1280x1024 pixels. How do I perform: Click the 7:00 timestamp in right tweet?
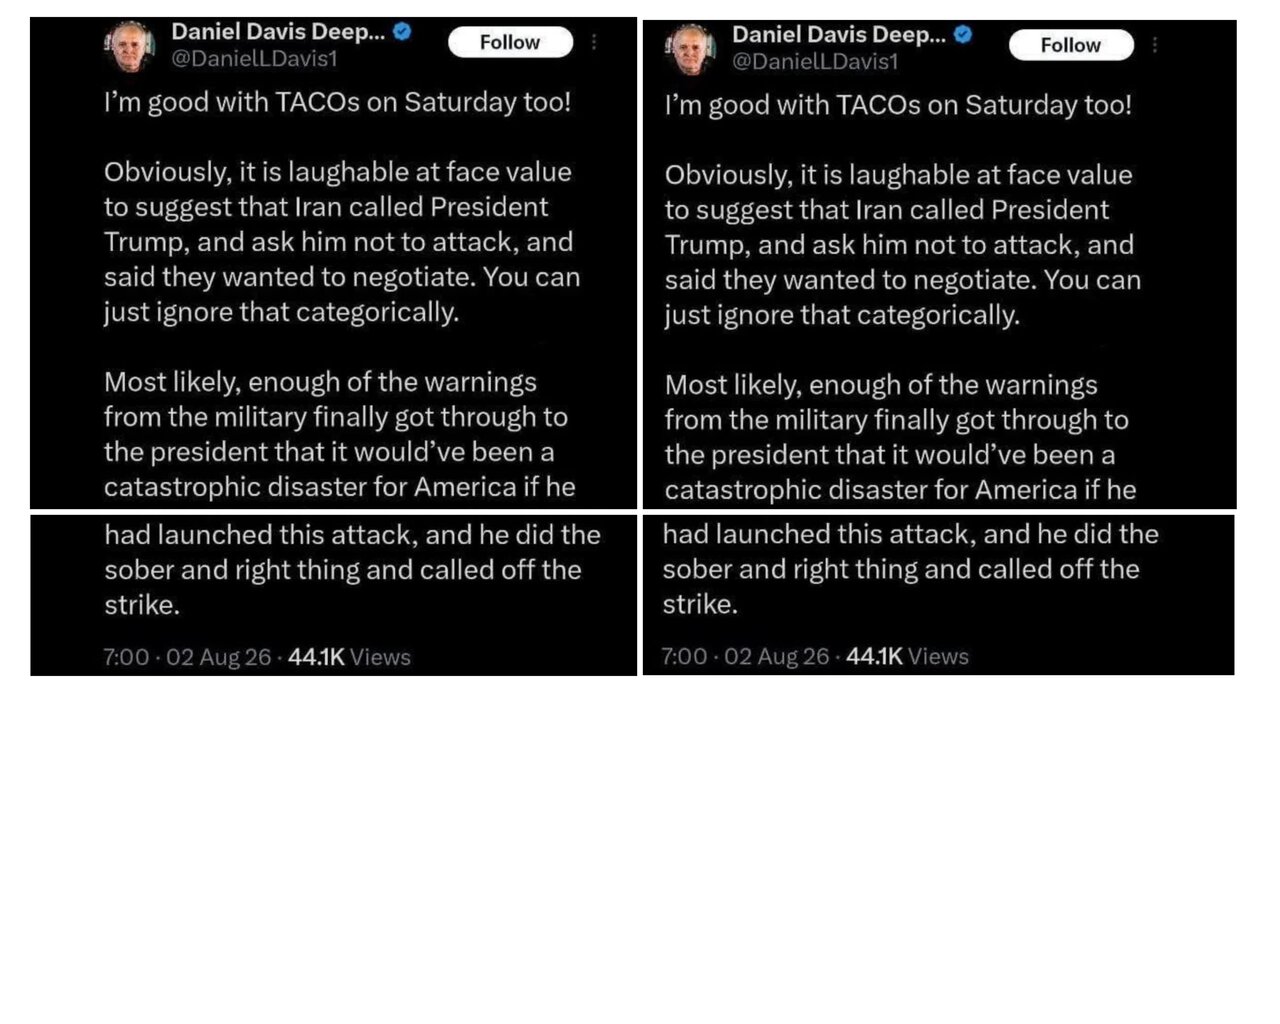[684, 656]
